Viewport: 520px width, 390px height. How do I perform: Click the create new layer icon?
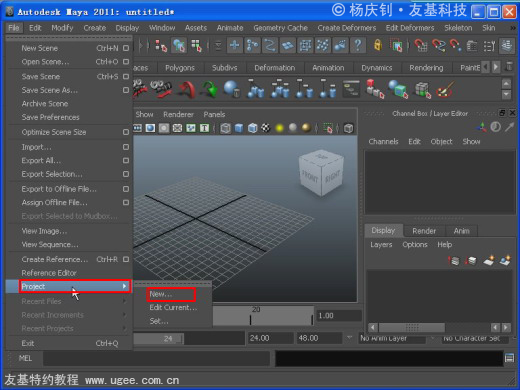click(x=489, y=260)
